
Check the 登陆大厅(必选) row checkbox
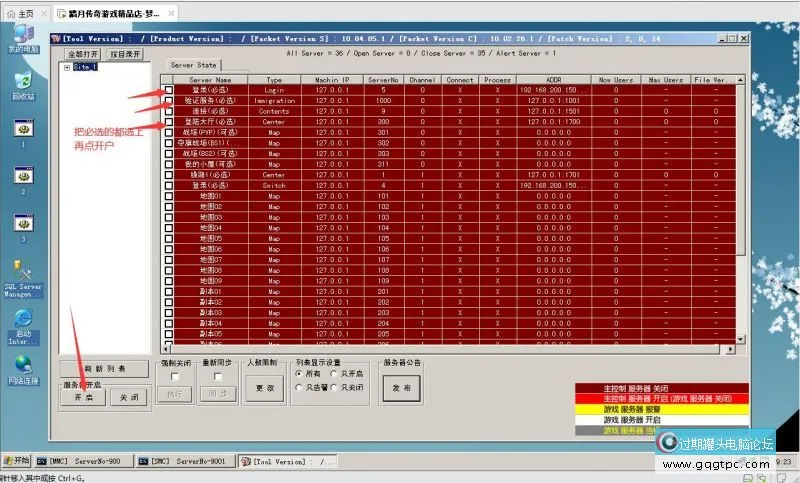[x=168, y=122]
